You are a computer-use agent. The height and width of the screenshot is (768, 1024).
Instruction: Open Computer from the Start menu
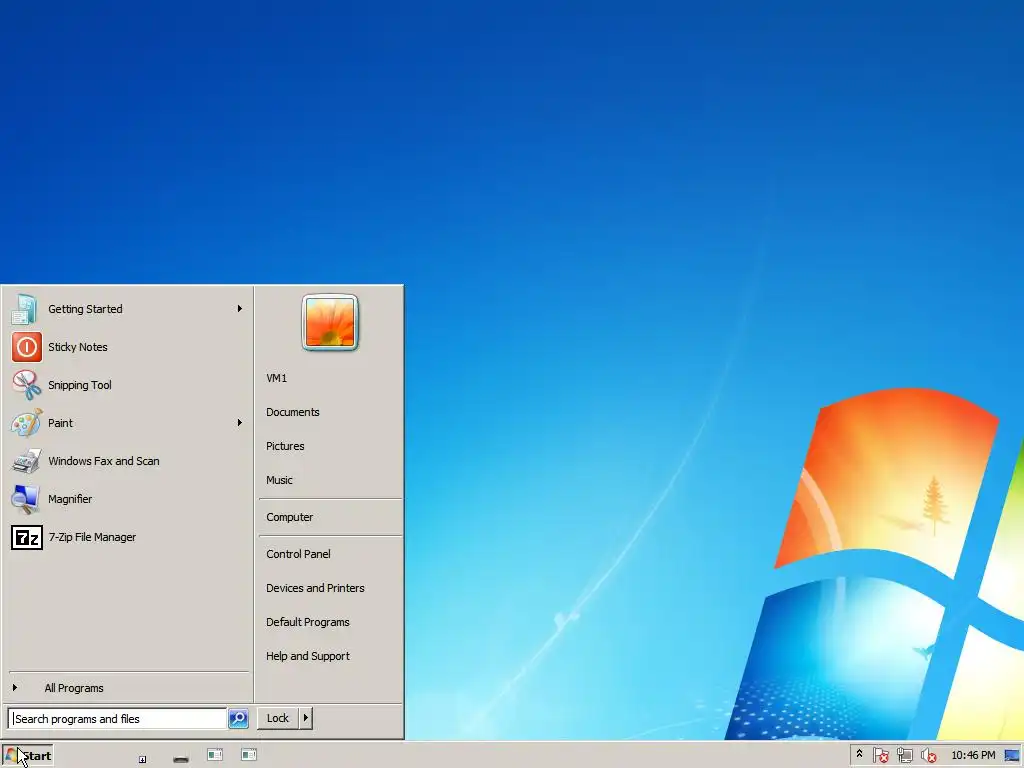(330, 517)
